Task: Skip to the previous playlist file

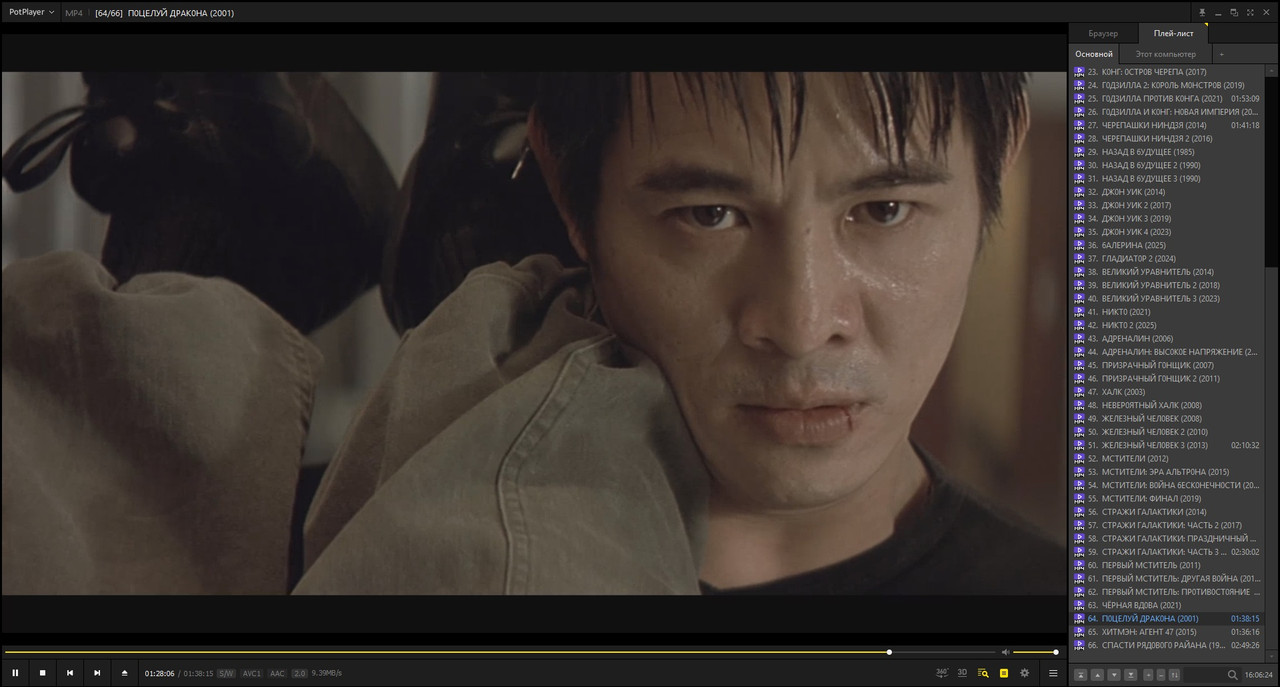Action: [x=70, y=673]
